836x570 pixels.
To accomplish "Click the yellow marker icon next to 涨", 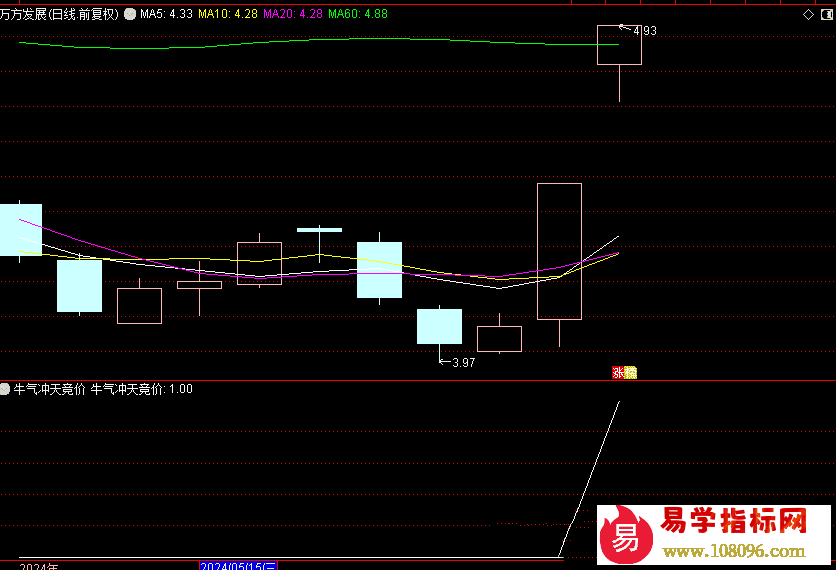I will (630, 373).
